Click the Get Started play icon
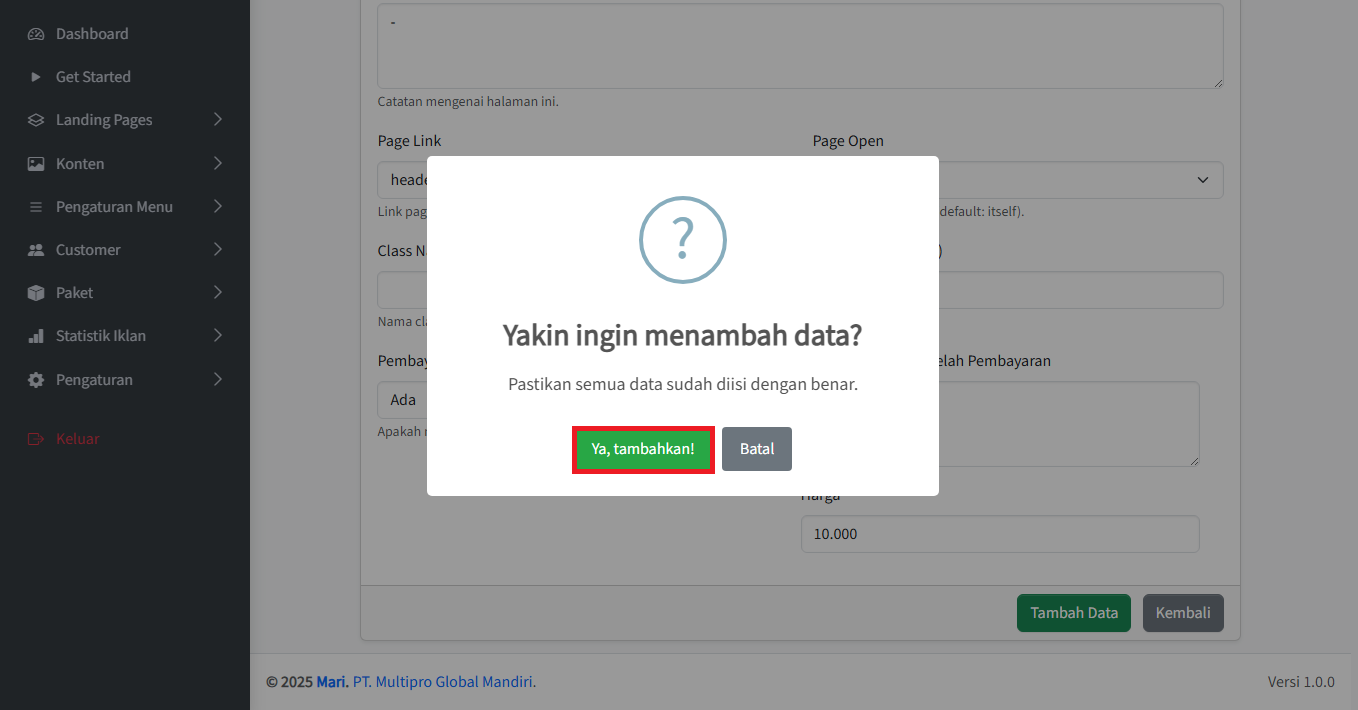 [x=36, y=77]
